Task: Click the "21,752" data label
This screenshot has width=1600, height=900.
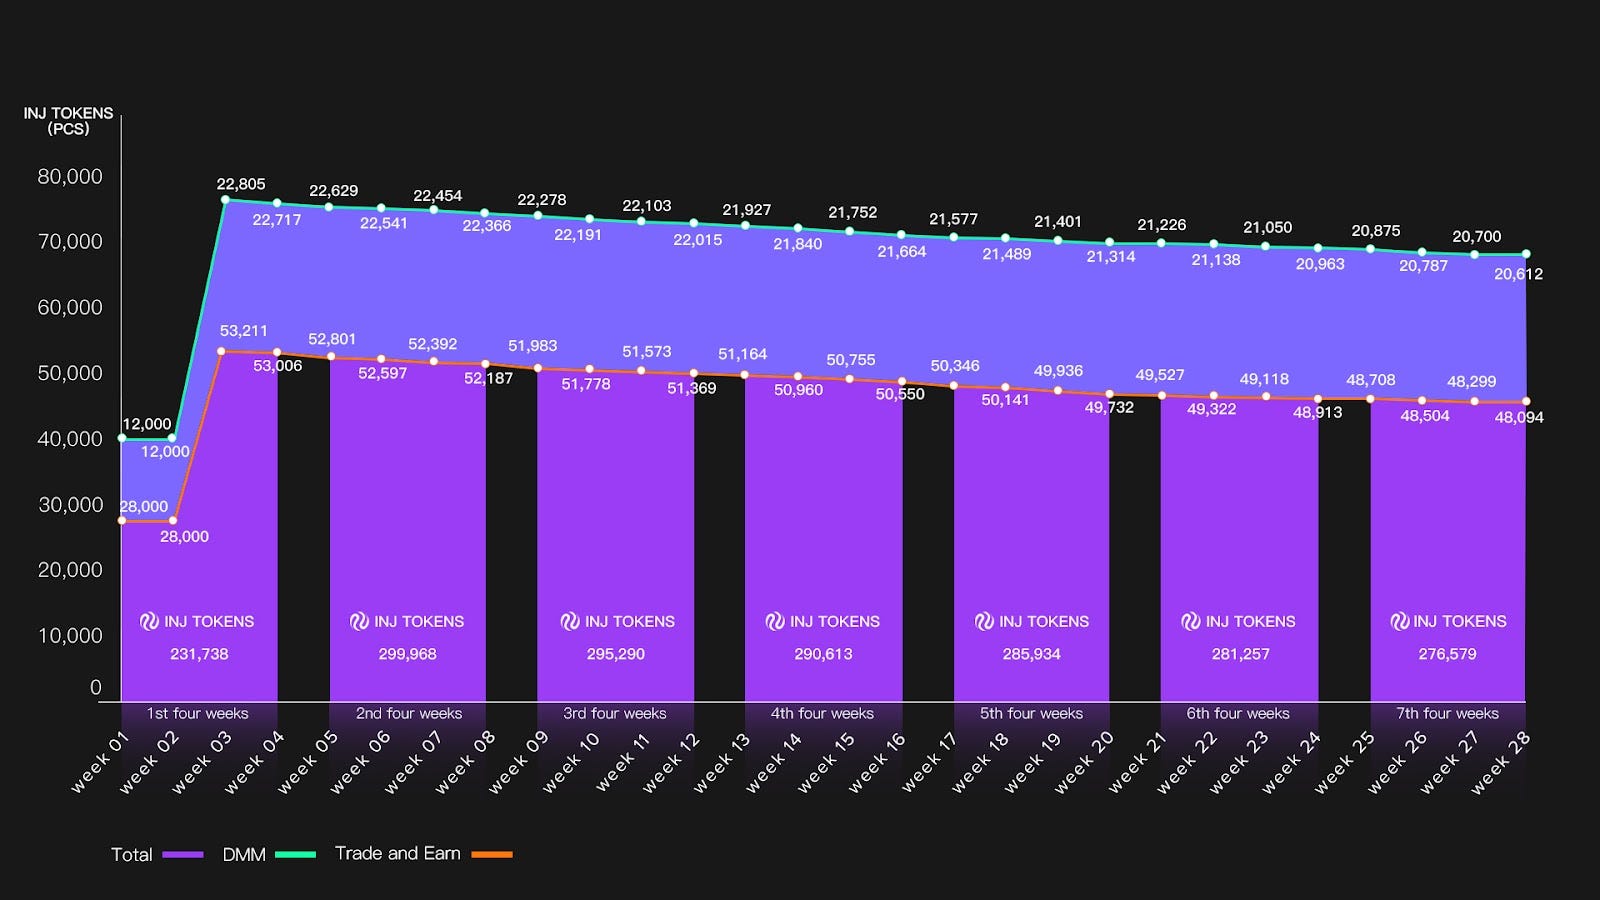Action: tap(853, 213)
